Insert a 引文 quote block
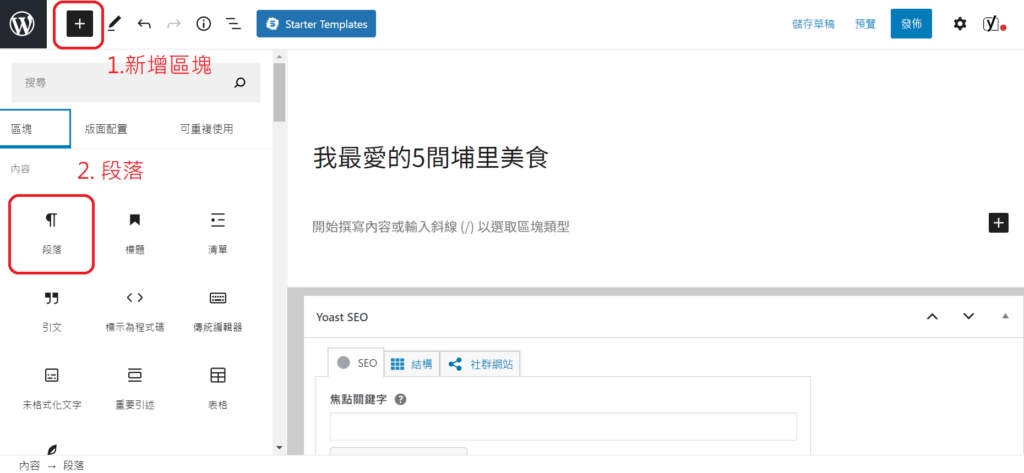 52,312
